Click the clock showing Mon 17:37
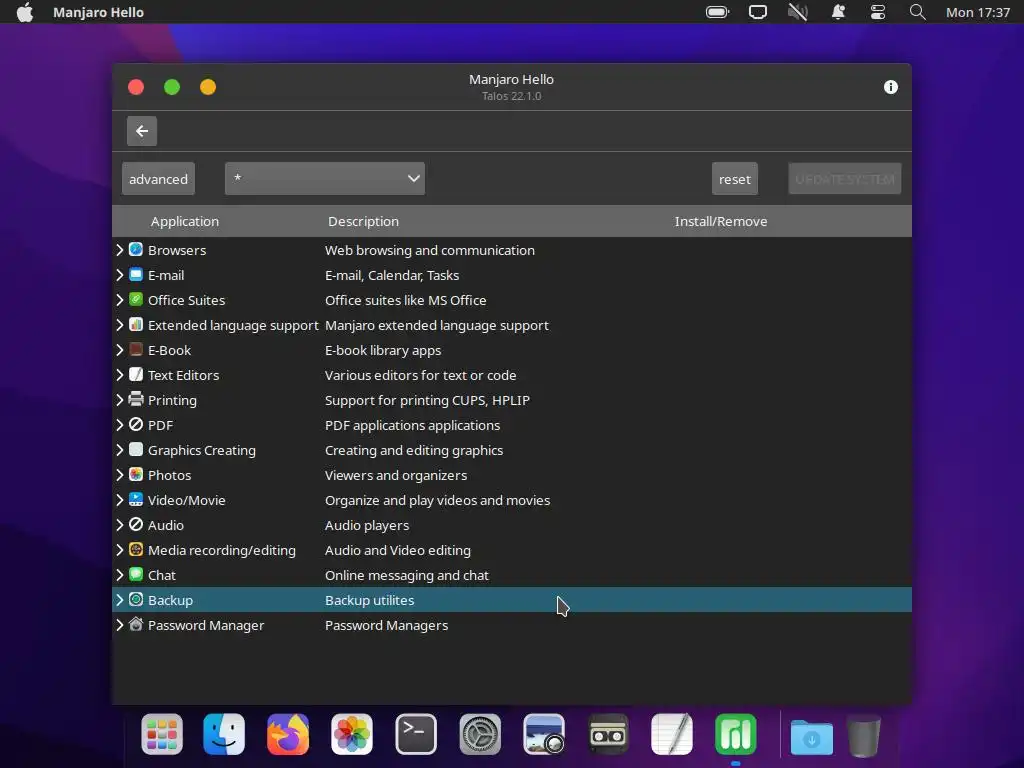 pos(978,12)
